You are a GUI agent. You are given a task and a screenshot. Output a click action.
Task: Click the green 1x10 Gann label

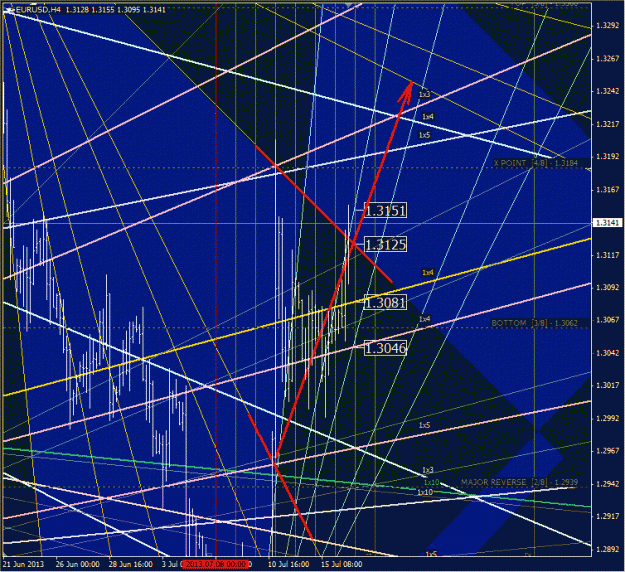click(431, 483)
